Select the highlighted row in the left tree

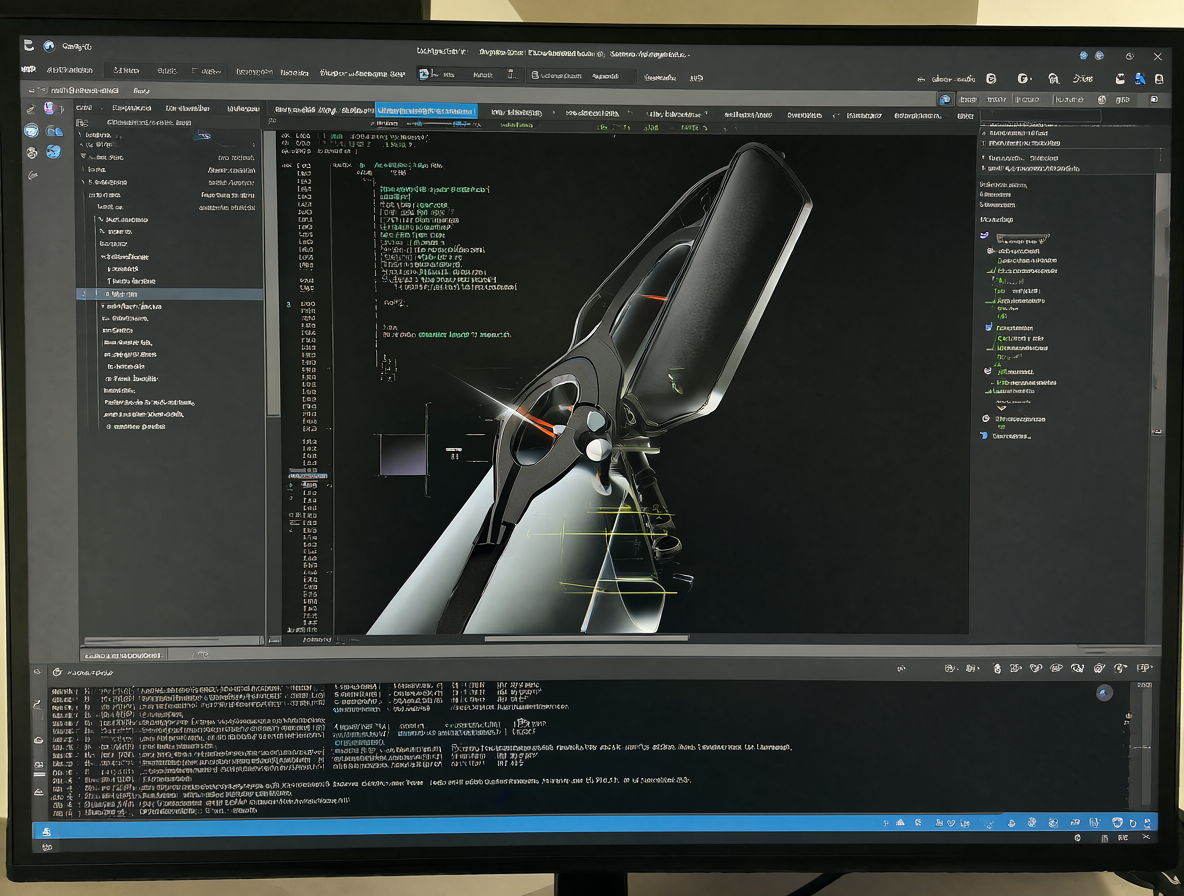pyautogui.click(x=170, y=294)
